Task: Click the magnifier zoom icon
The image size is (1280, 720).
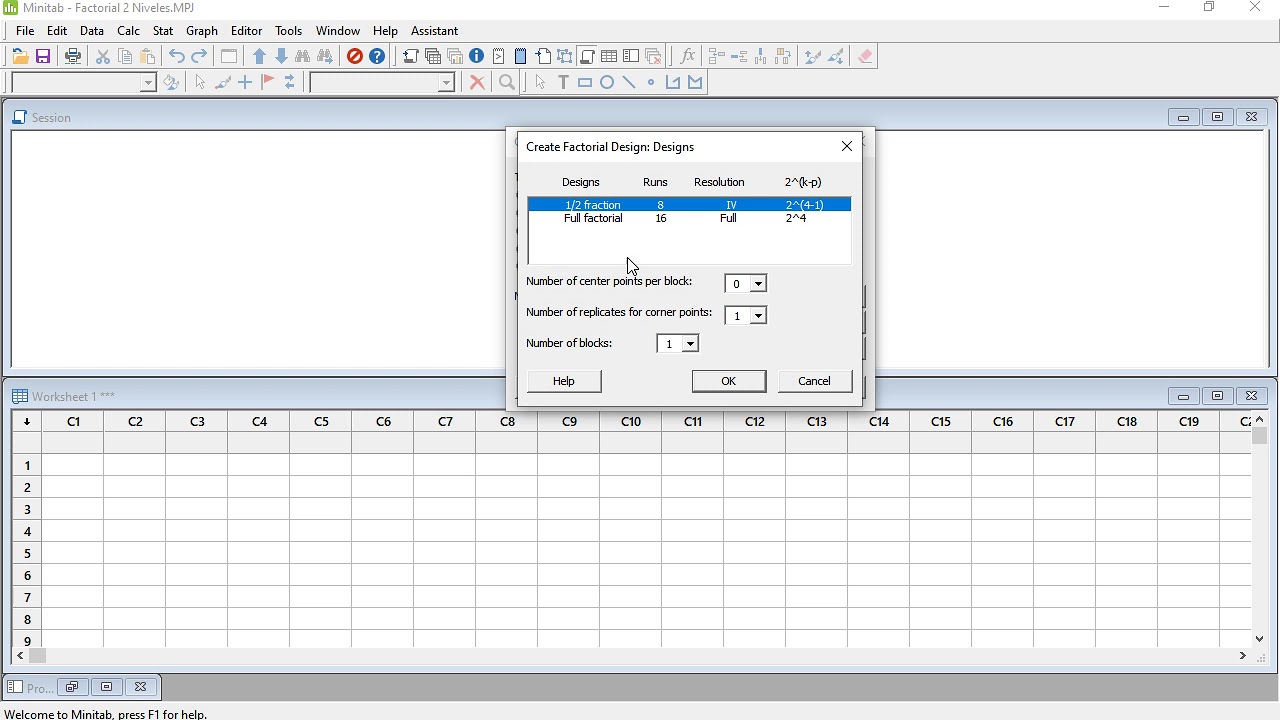Action: click(x=507, y=83)
